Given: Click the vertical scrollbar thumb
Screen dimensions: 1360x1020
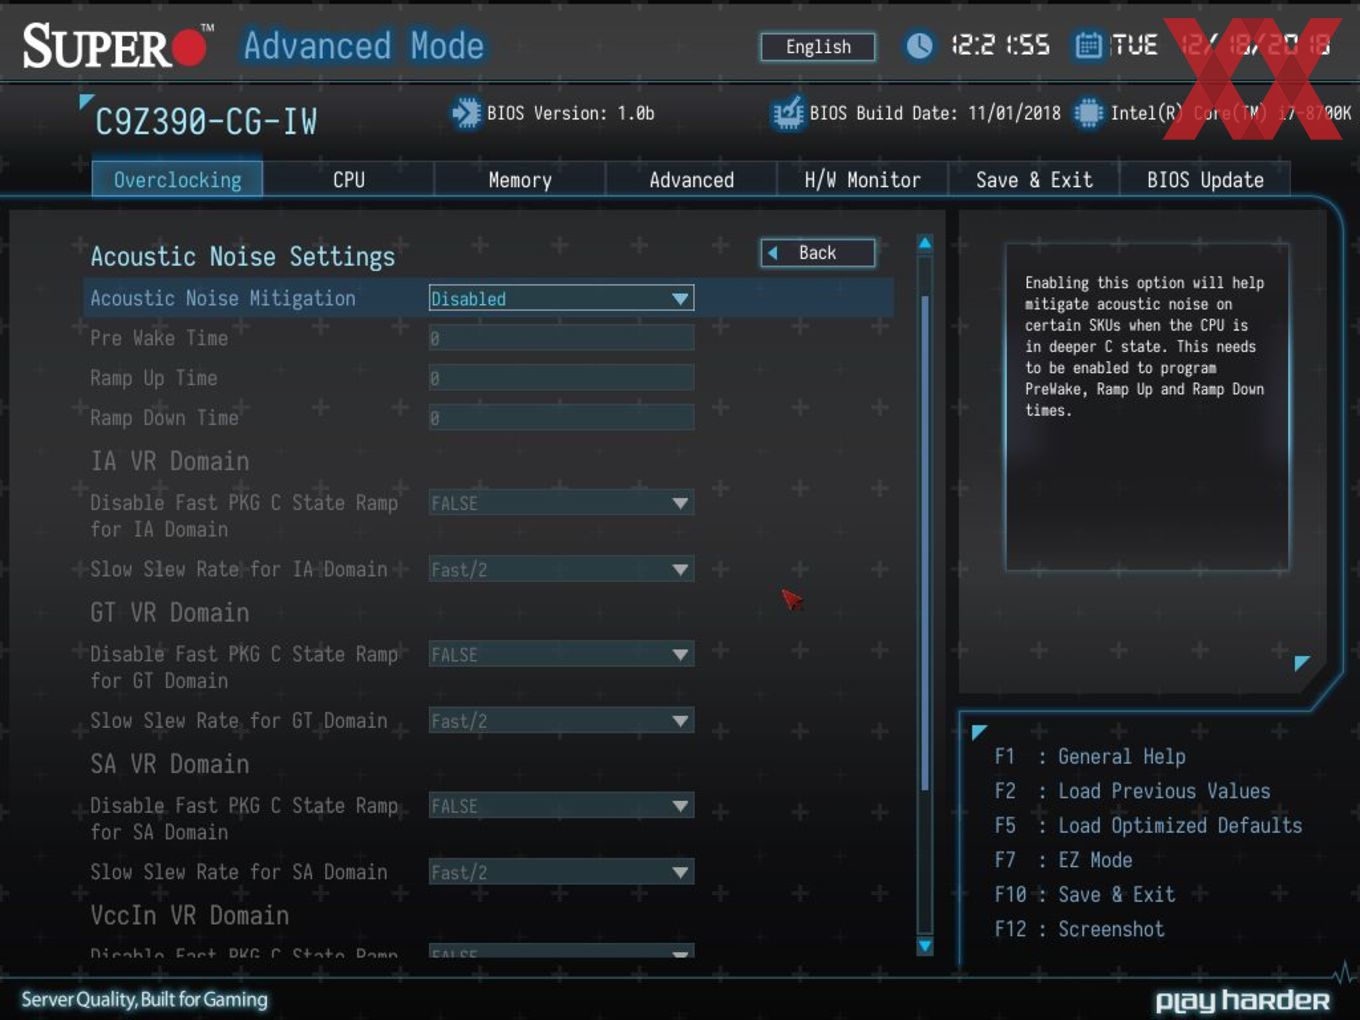Looking at the screenshot, I should [925, 542].
